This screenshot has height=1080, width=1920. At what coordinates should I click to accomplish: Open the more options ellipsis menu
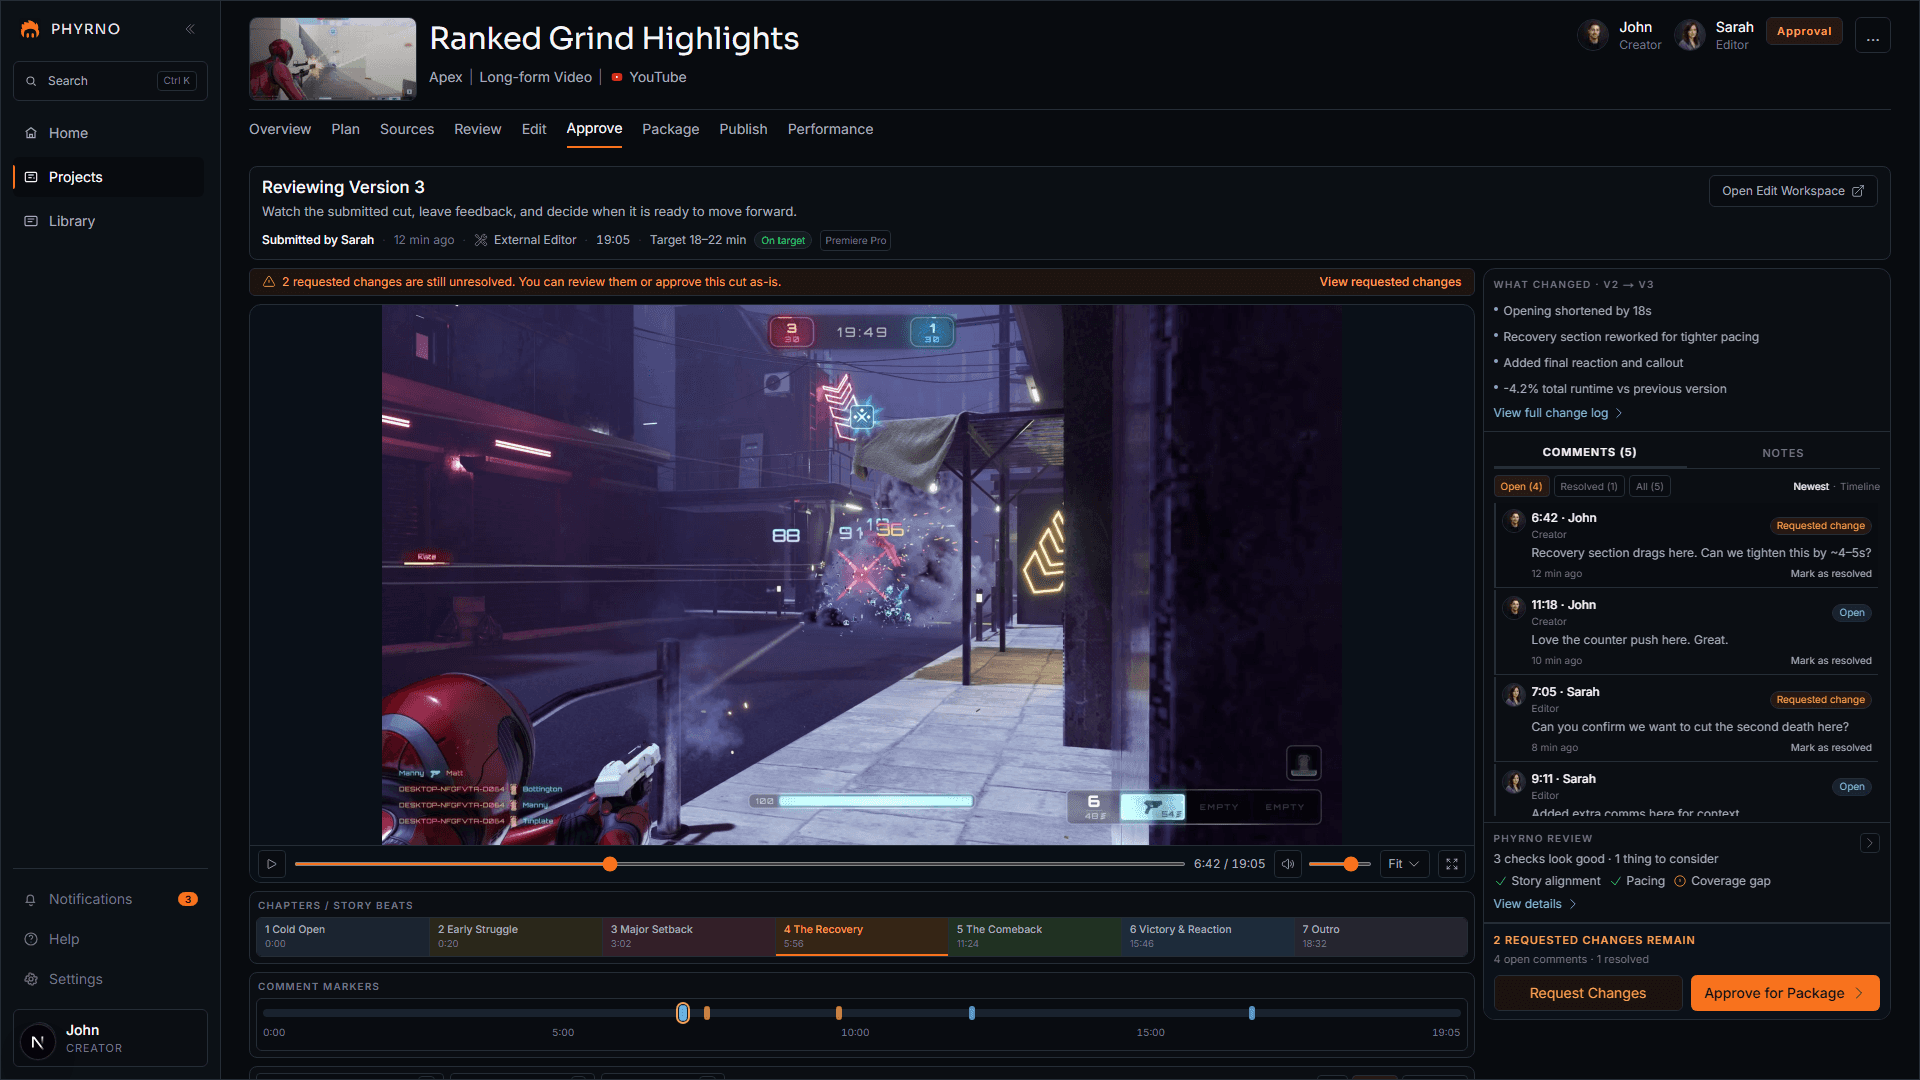click(1873, 35)
